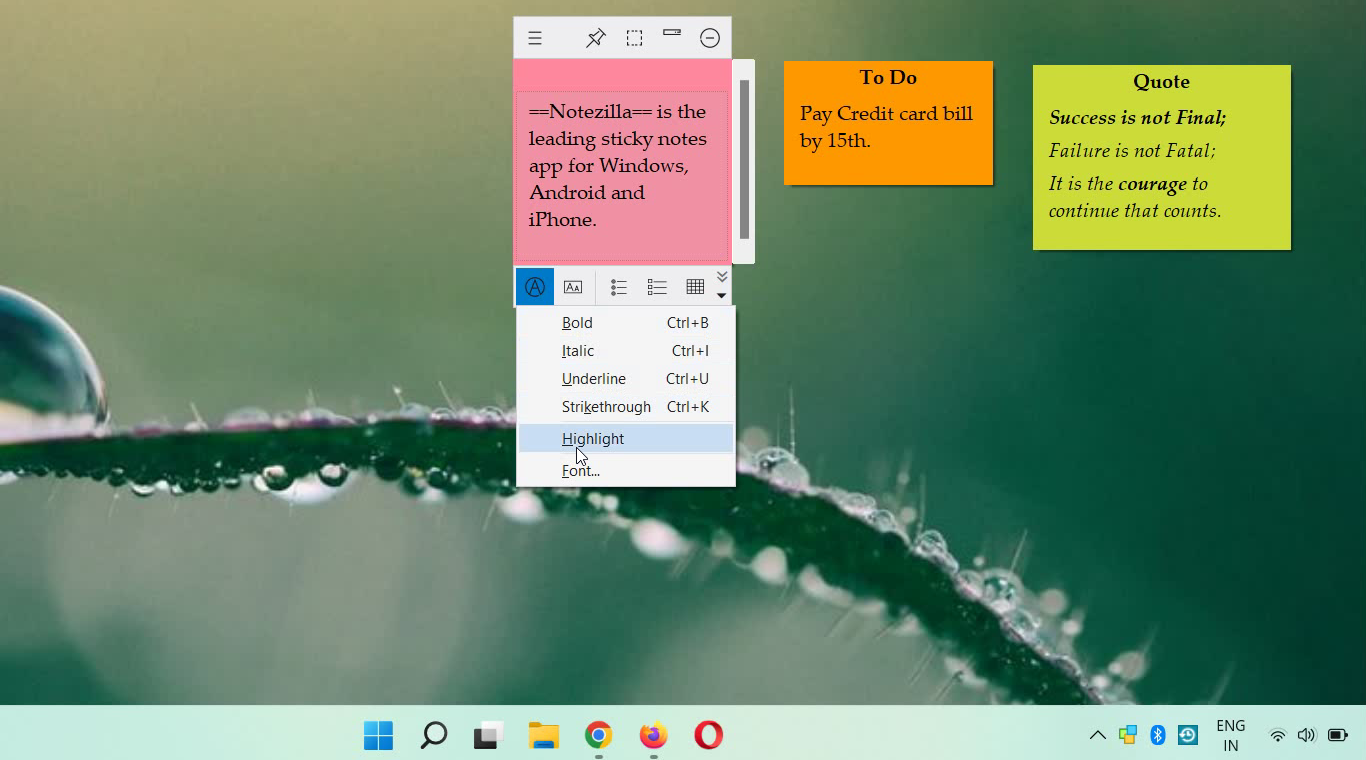The width and height of the screenshot is (1366, 760).
Task: Click the circled A text format icon
Action: (535, 287)
